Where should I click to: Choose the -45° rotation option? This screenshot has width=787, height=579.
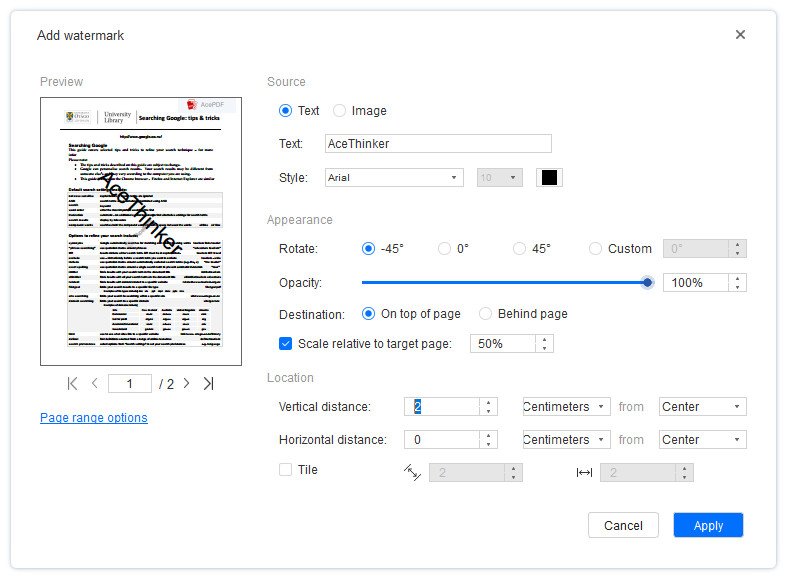(x=368, y=248)
